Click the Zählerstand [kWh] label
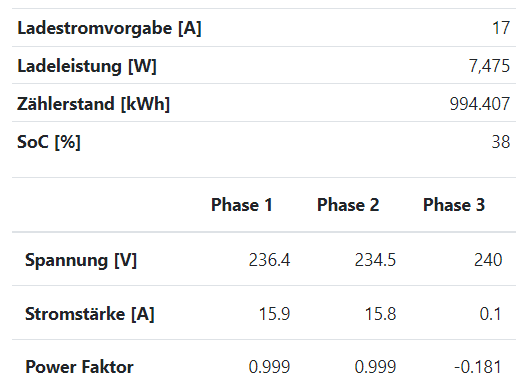 tap(93, 104)
